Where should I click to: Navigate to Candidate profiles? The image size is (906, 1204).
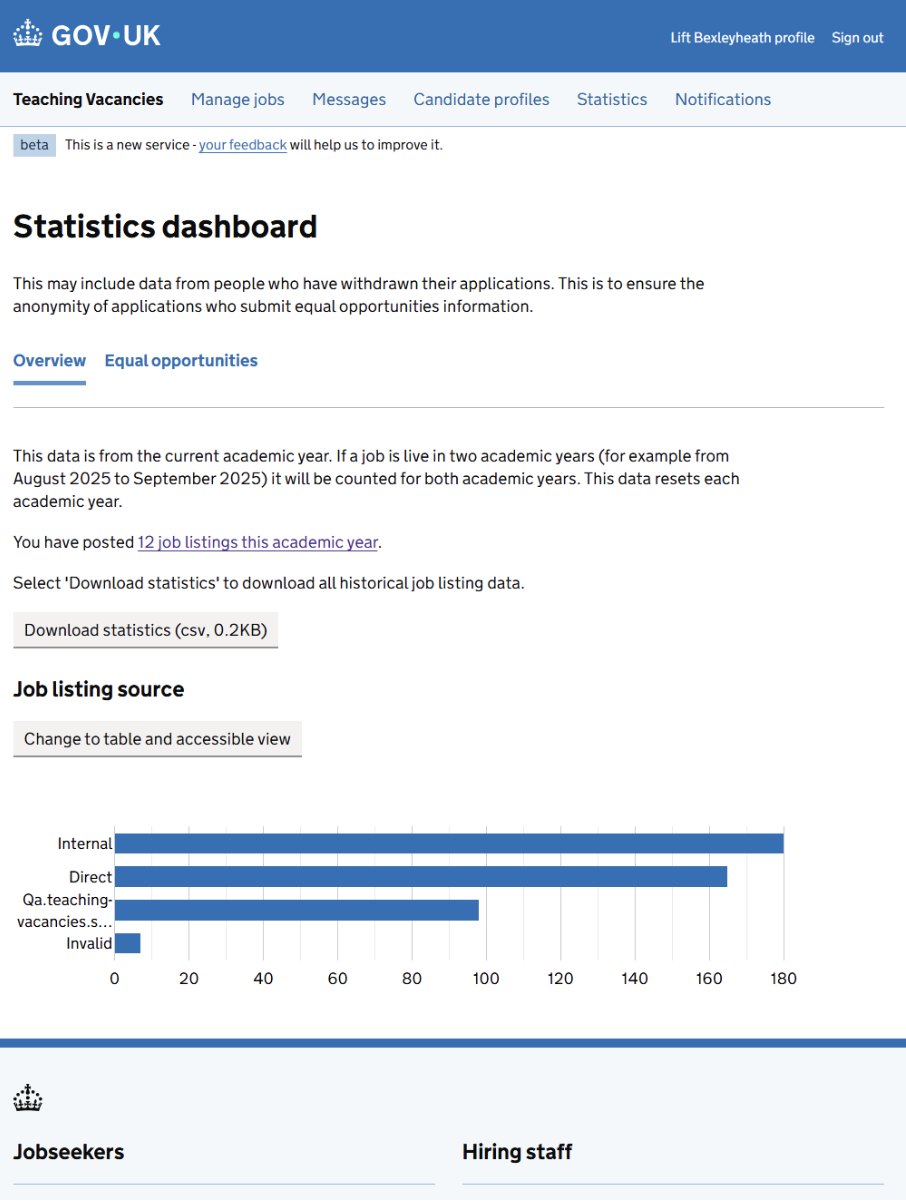[481, 99]
